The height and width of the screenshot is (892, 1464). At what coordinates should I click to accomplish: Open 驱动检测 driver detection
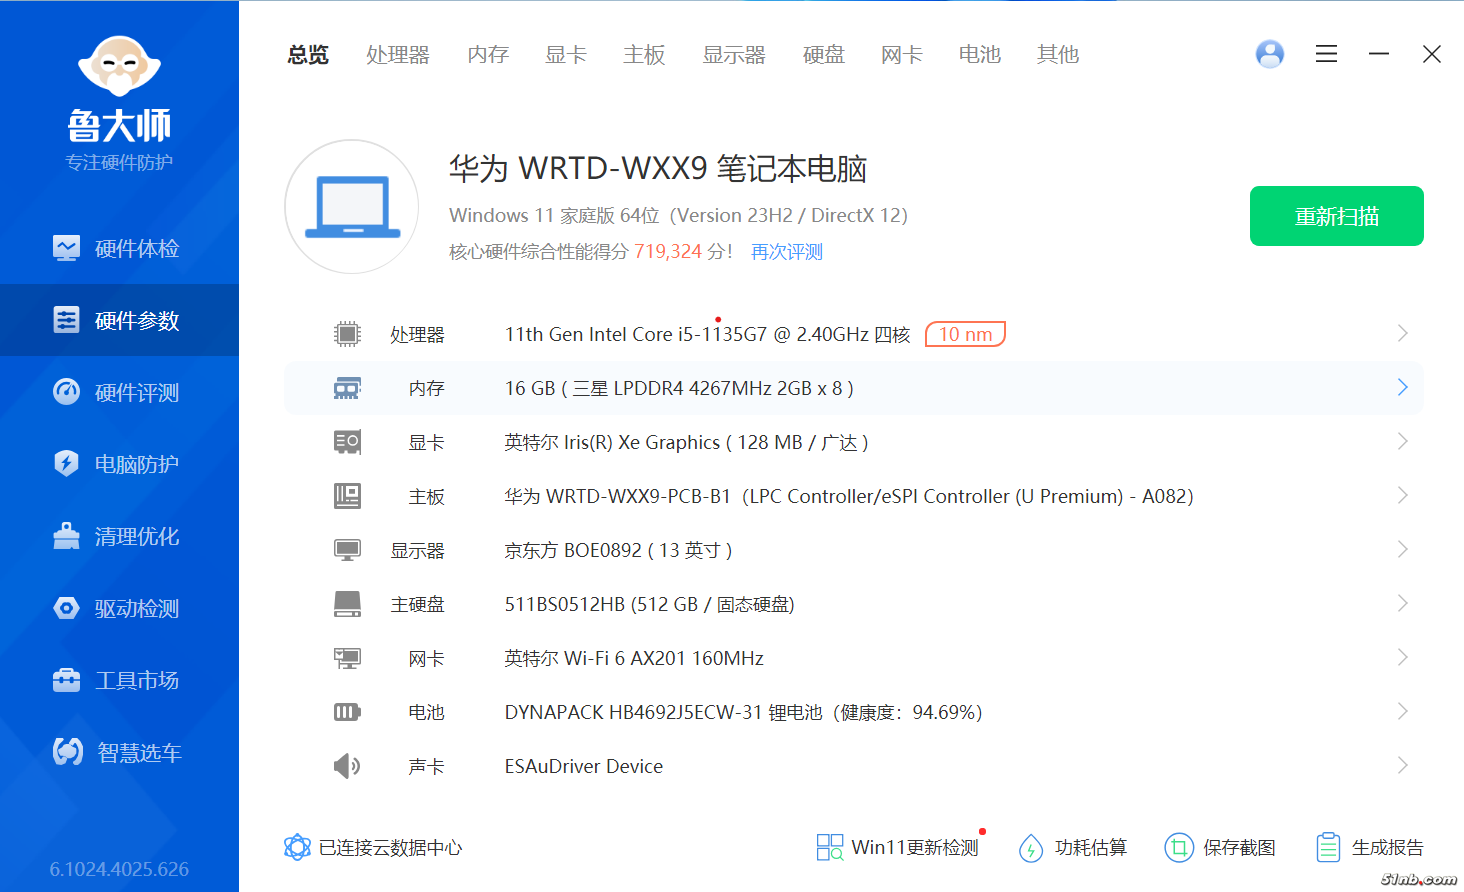click(x=118, y=608)
